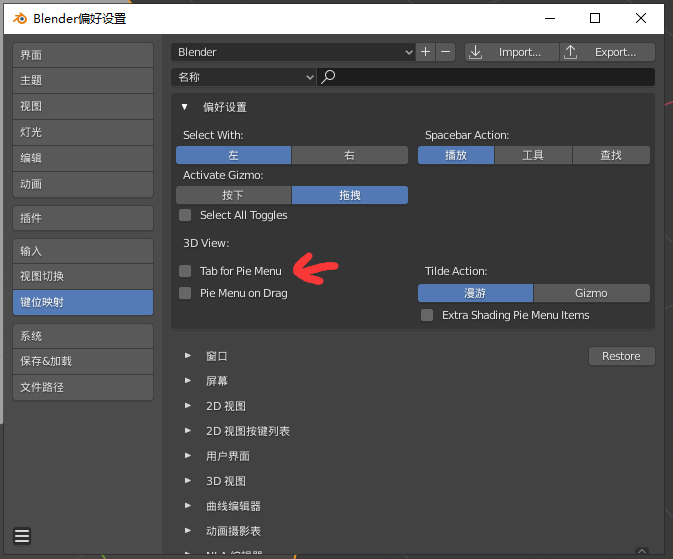
Task: Open the 界面 preferences tab
Action: (x=83, y=55)
